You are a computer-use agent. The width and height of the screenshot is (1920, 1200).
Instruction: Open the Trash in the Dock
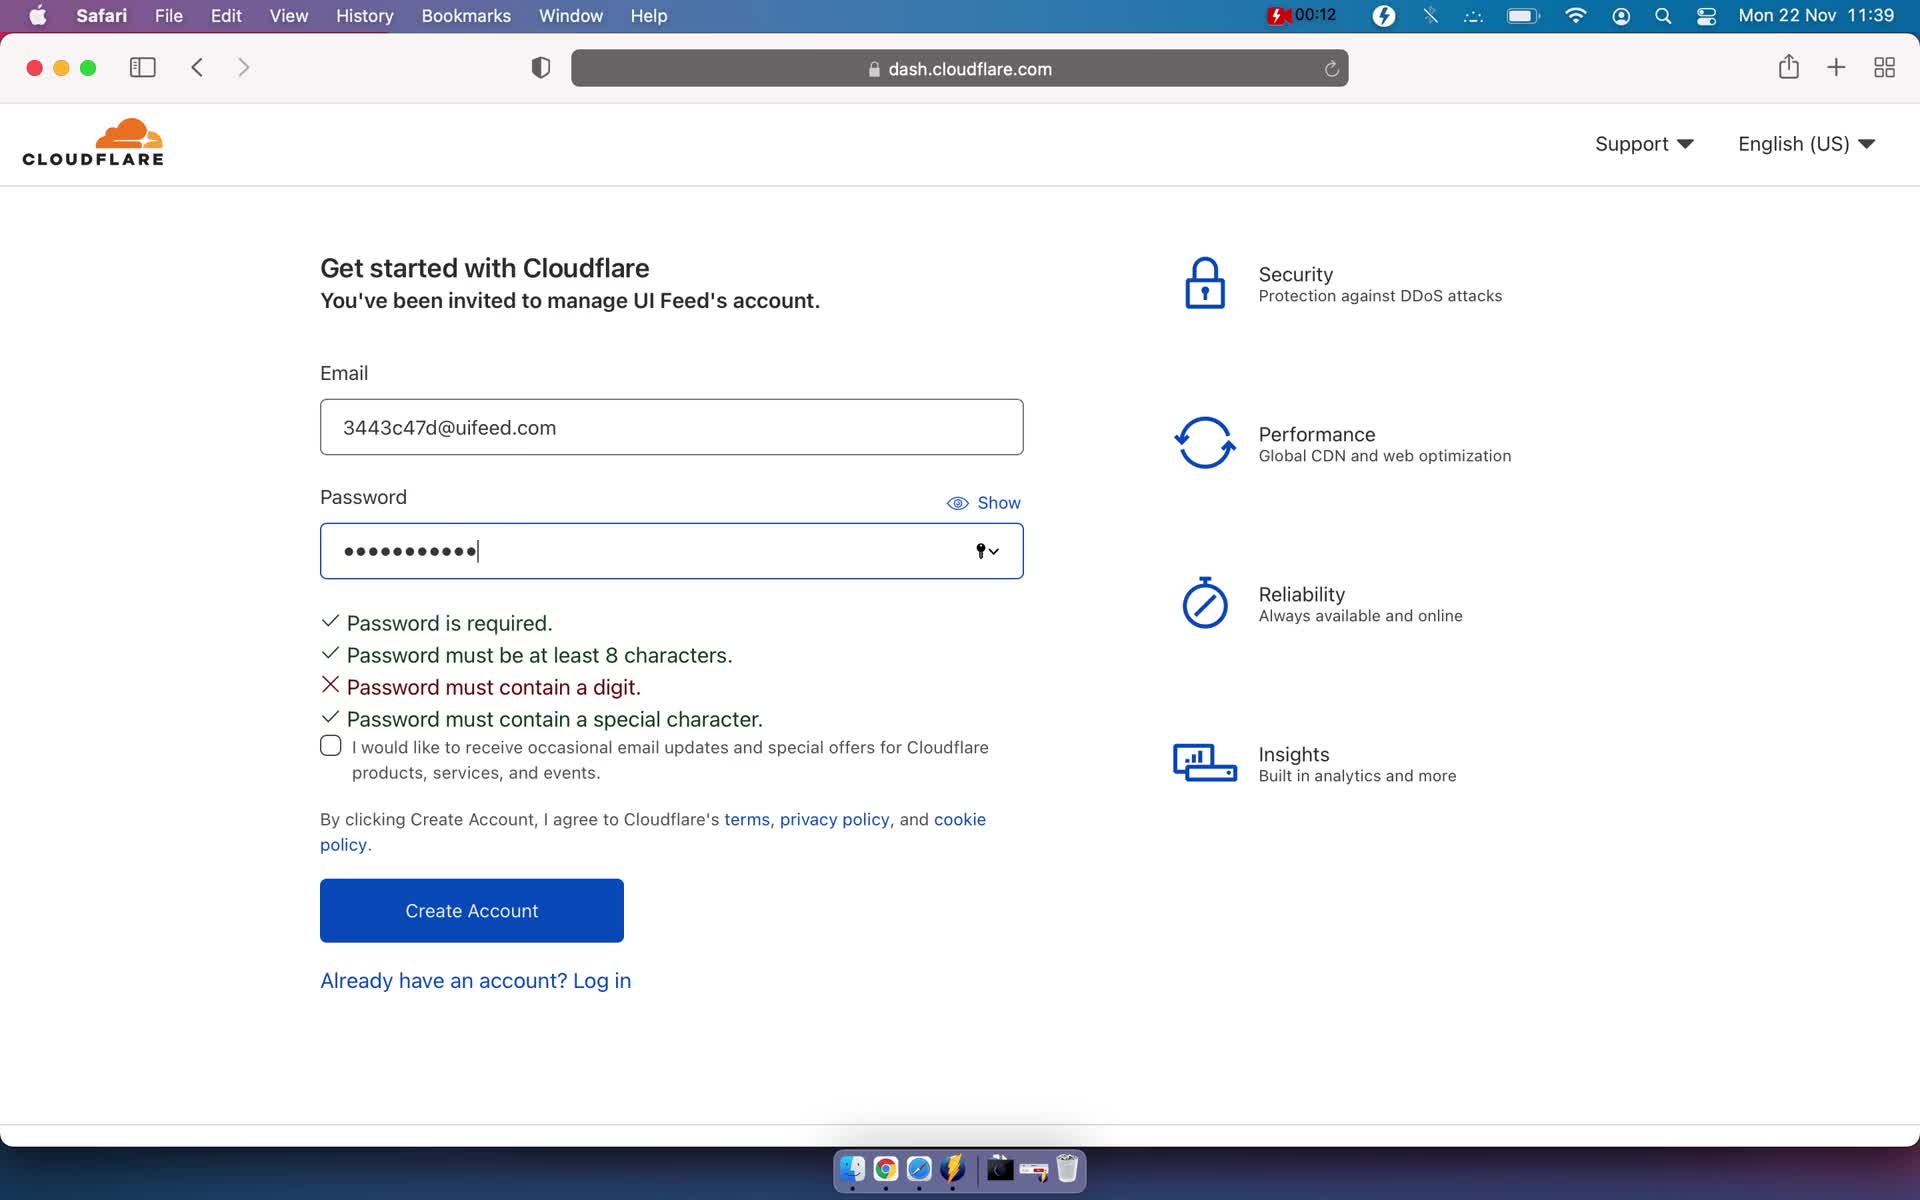click(x=1067, y=1168)
